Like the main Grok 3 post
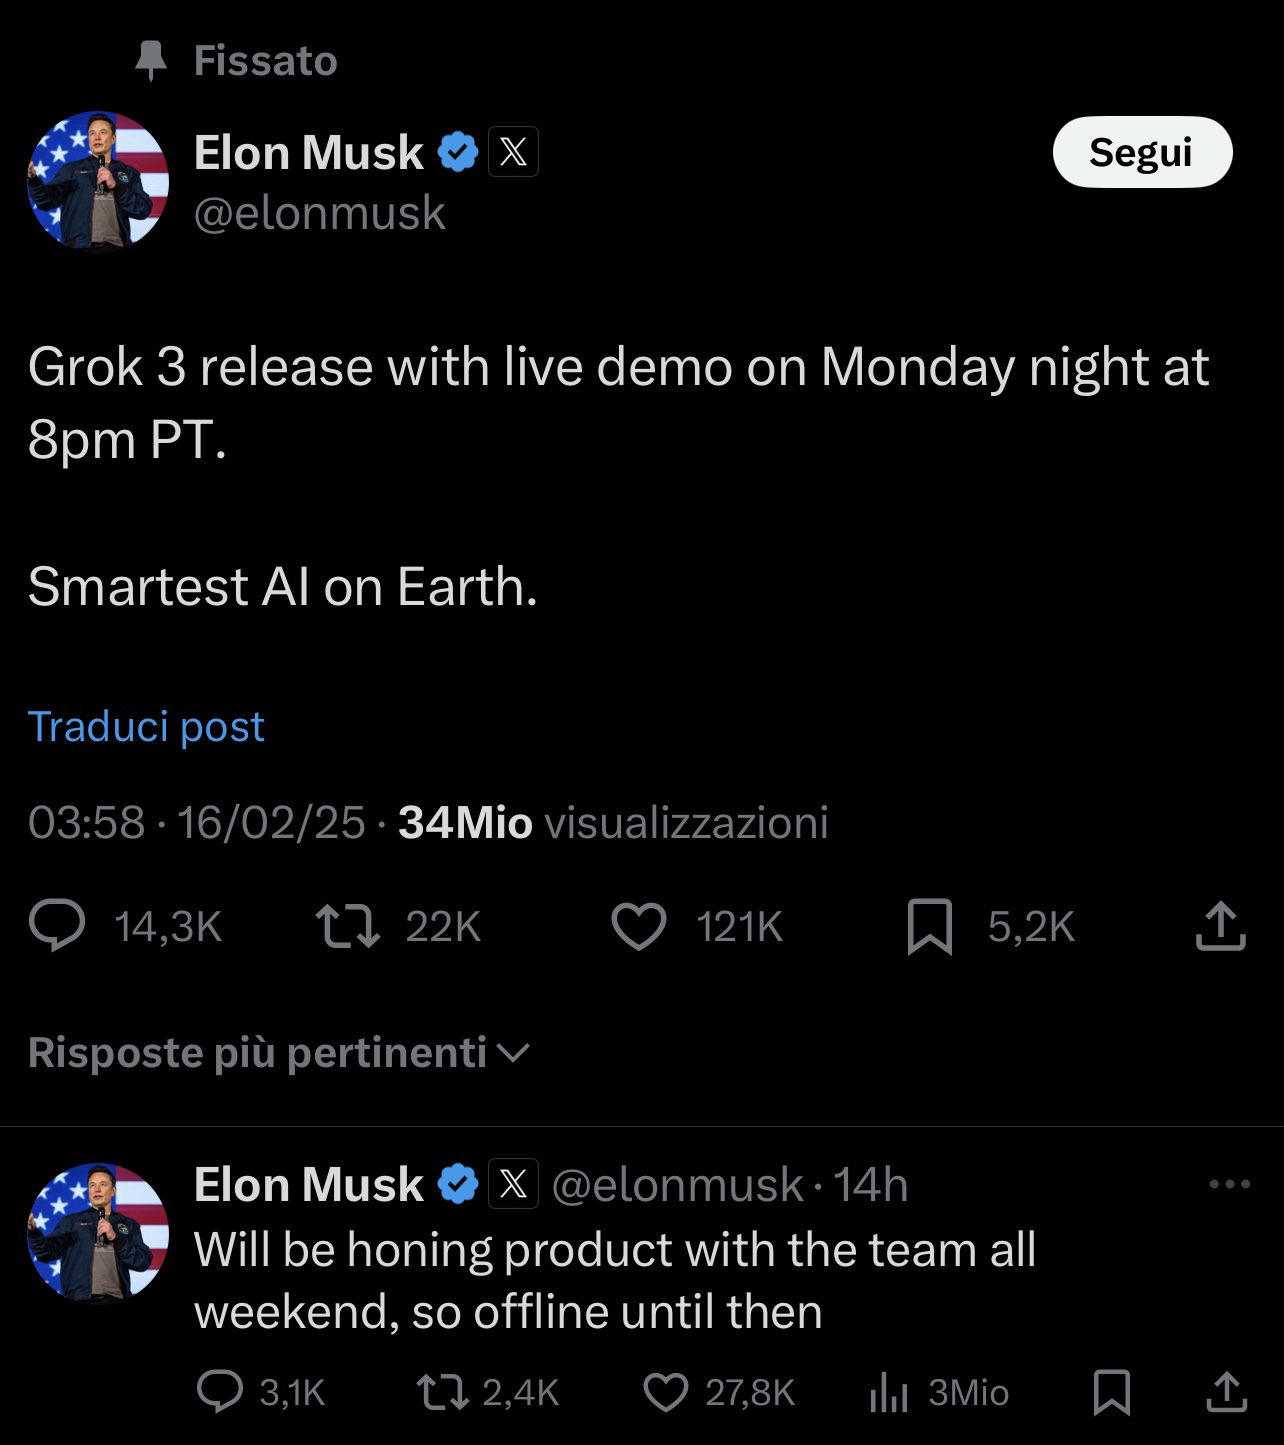The width and height of the screenshot is (1284, 1445). 639,926
